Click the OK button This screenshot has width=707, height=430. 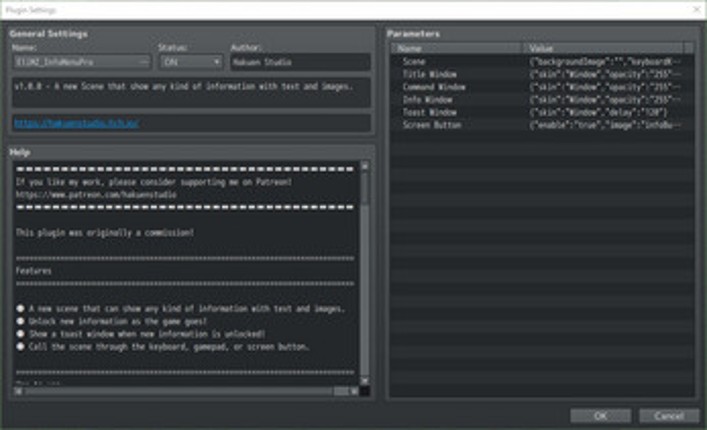(600, 416)
